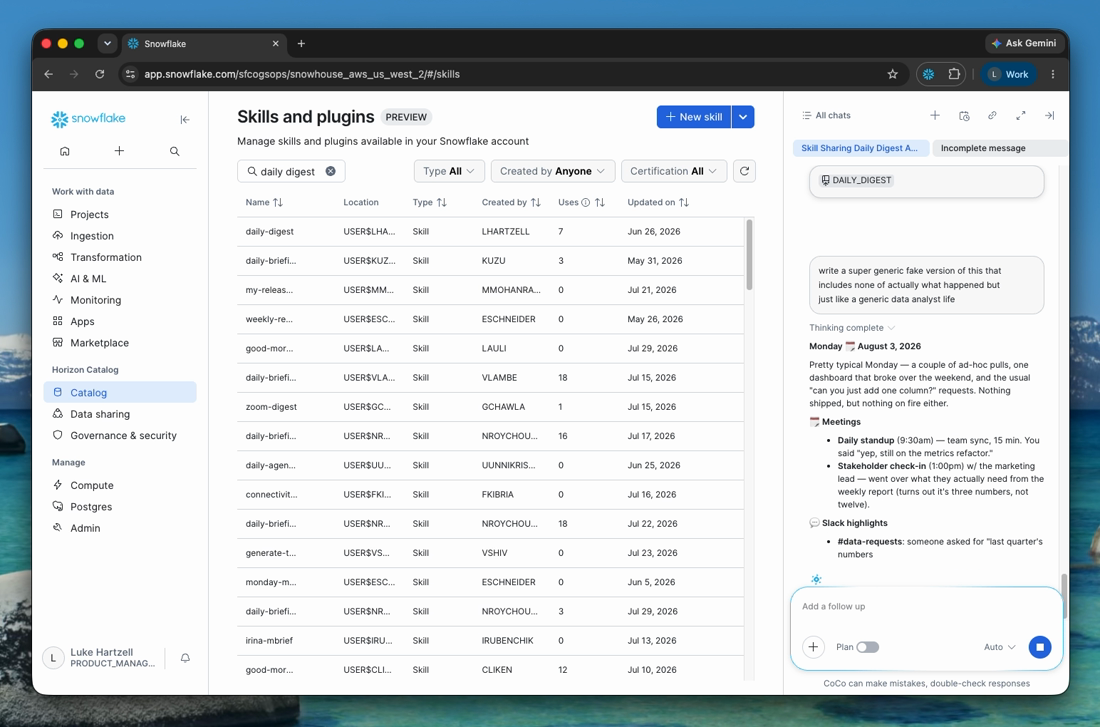Open the irina-mbrief skill
The width and height of the screenshot is (1100, 727).
(490, 641)
